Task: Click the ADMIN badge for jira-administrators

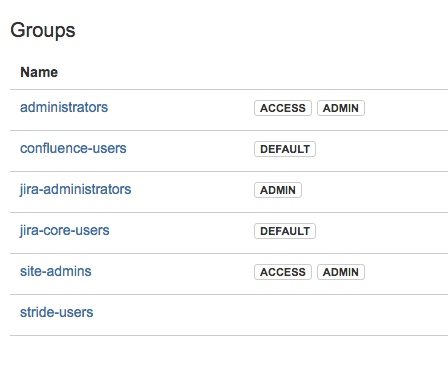Action: [278, 190]
